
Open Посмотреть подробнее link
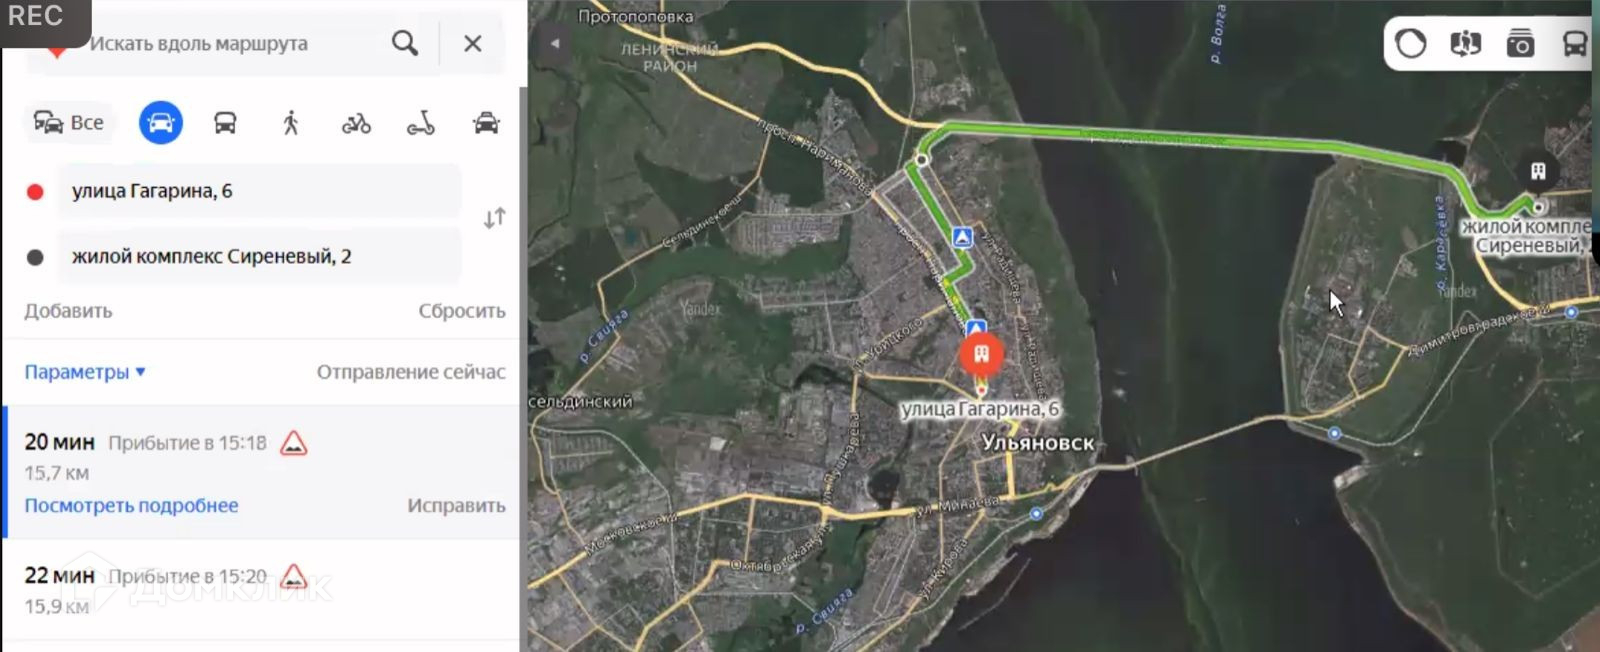[131, 506]
